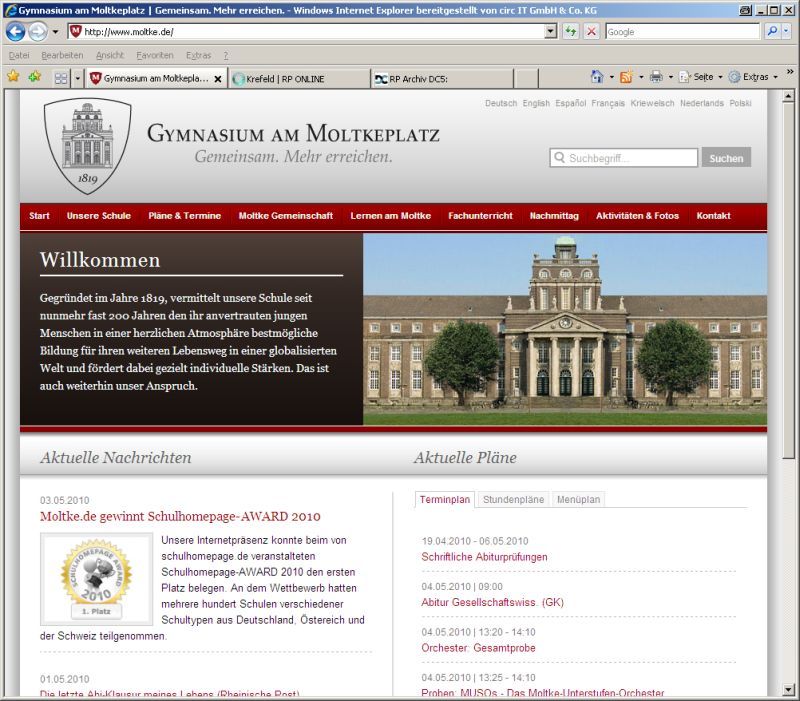Select the Stundenpläne tab

tap(513, 499)
